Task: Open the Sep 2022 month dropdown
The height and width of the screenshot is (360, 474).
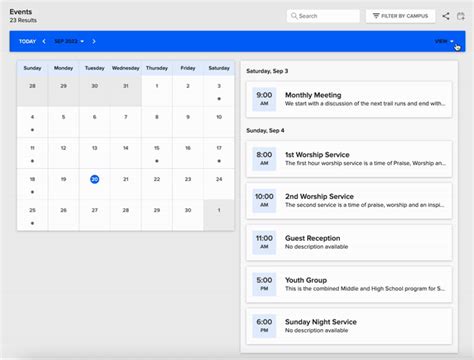Action: 69,41
